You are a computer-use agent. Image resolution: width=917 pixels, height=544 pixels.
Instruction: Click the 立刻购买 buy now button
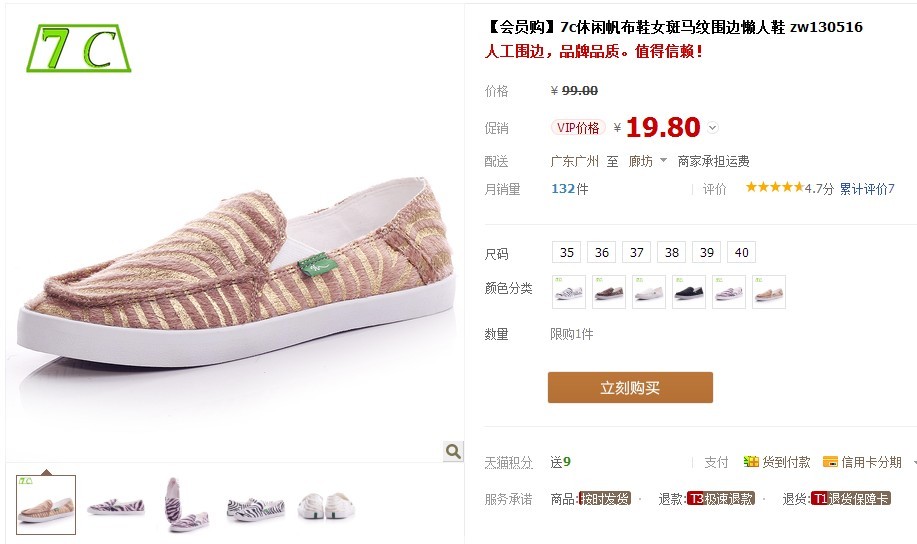coord(630,387)
